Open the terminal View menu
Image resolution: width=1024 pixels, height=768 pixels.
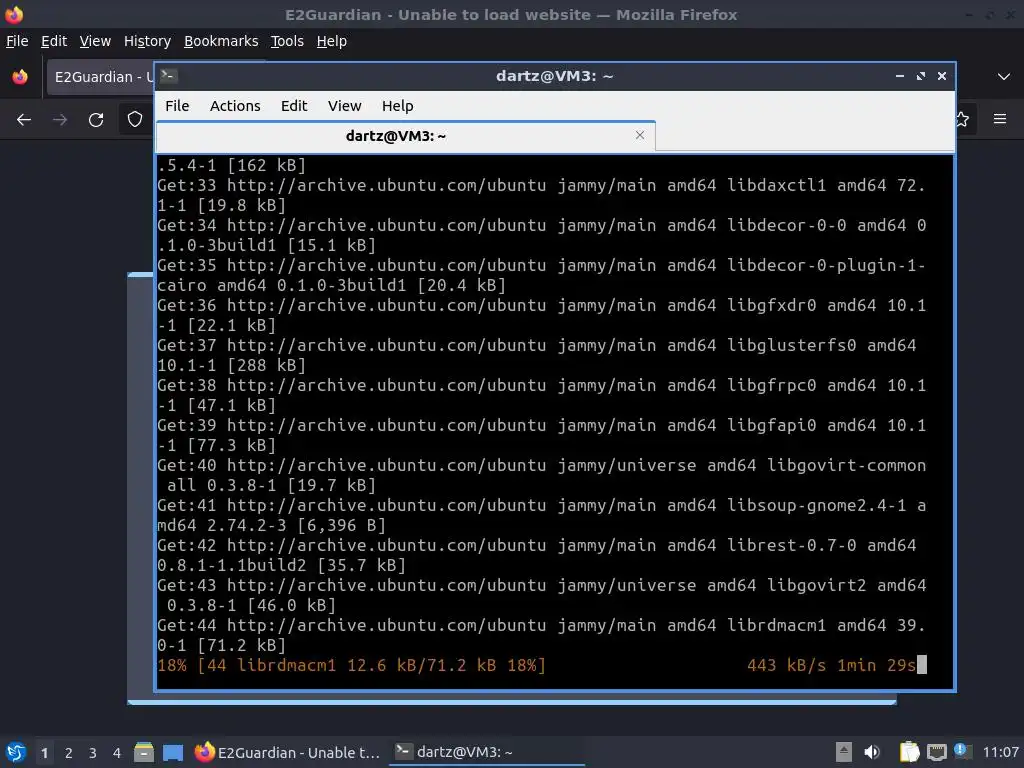tap(344, 106)
